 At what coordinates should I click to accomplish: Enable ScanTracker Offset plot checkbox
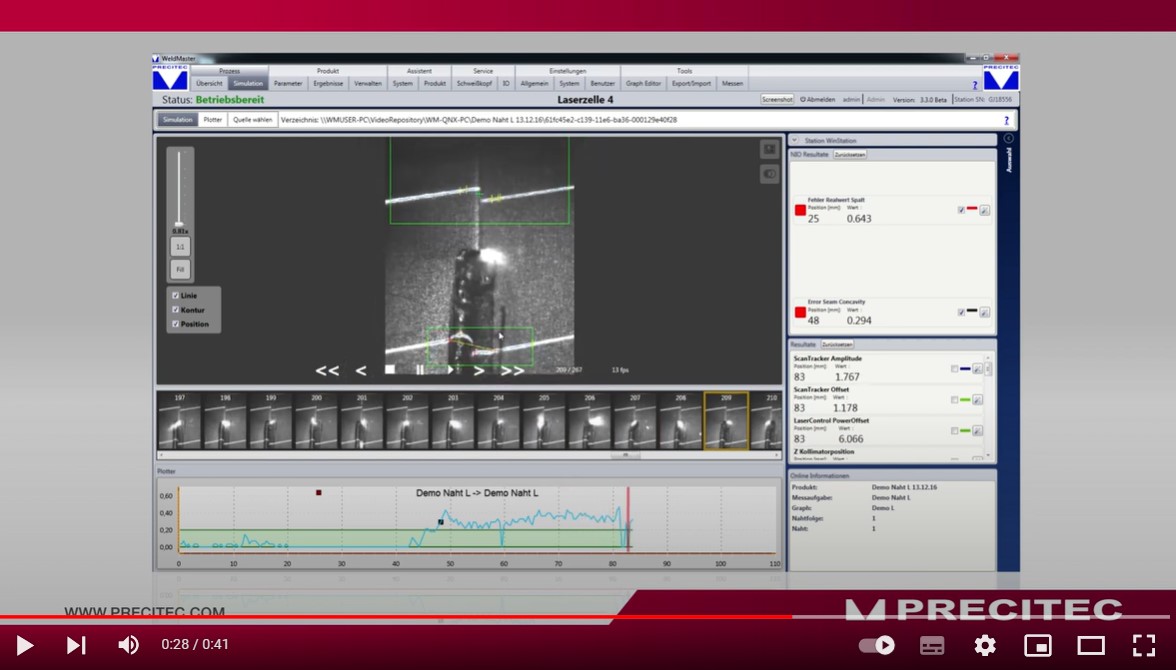954,400
